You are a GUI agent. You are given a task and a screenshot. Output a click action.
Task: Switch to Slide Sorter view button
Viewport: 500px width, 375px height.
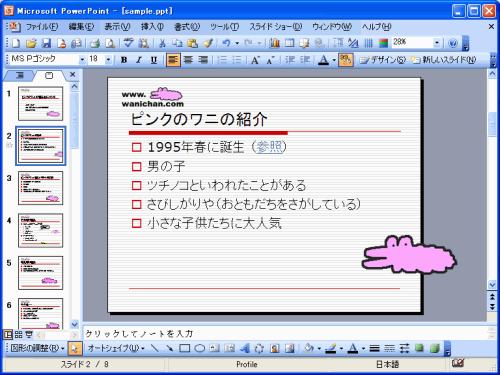tap(19, 334)
